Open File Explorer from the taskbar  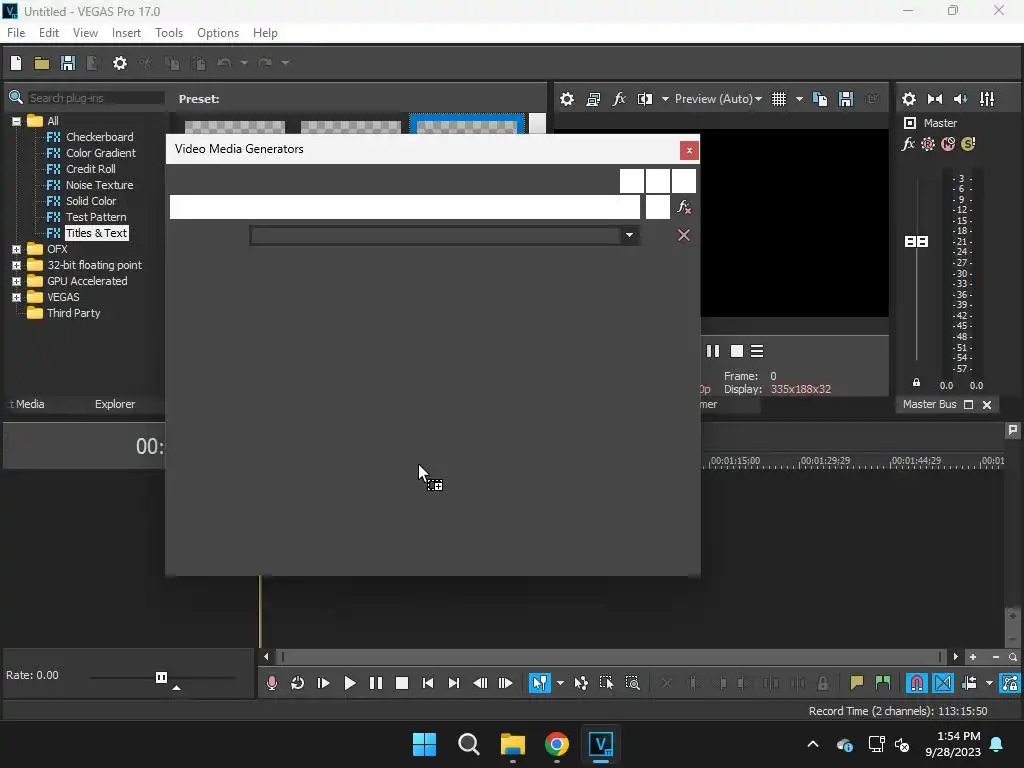pyautogui.click(x=513, y=744)
